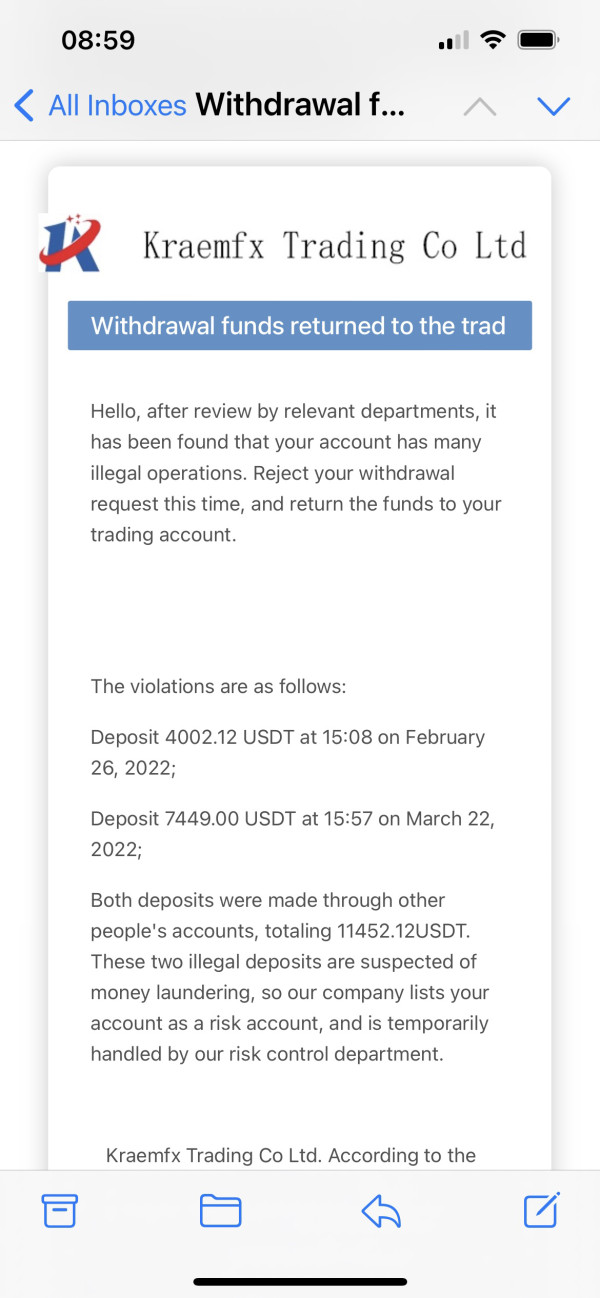Go to the next message with down arrow

(553, 106)
